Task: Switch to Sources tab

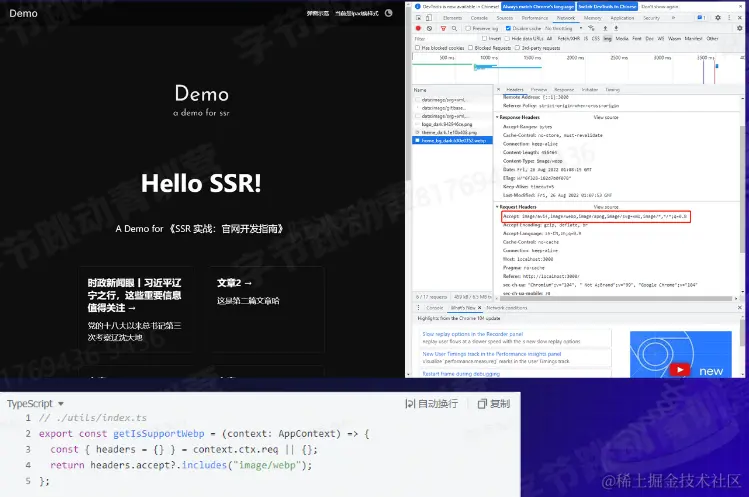Action: coord(504,18)
